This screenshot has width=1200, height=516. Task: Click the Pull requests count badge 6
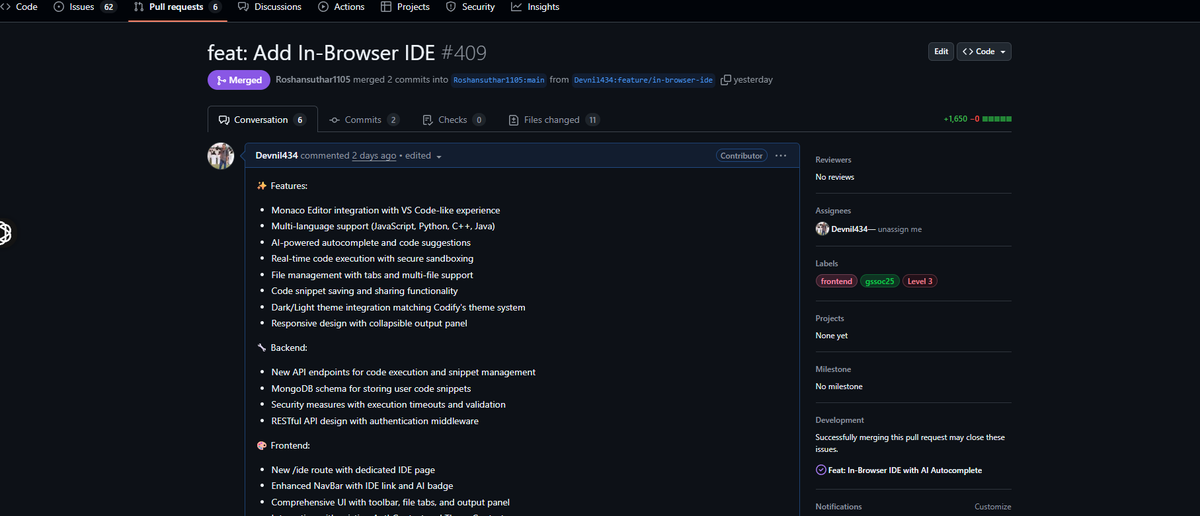point(215,7)
